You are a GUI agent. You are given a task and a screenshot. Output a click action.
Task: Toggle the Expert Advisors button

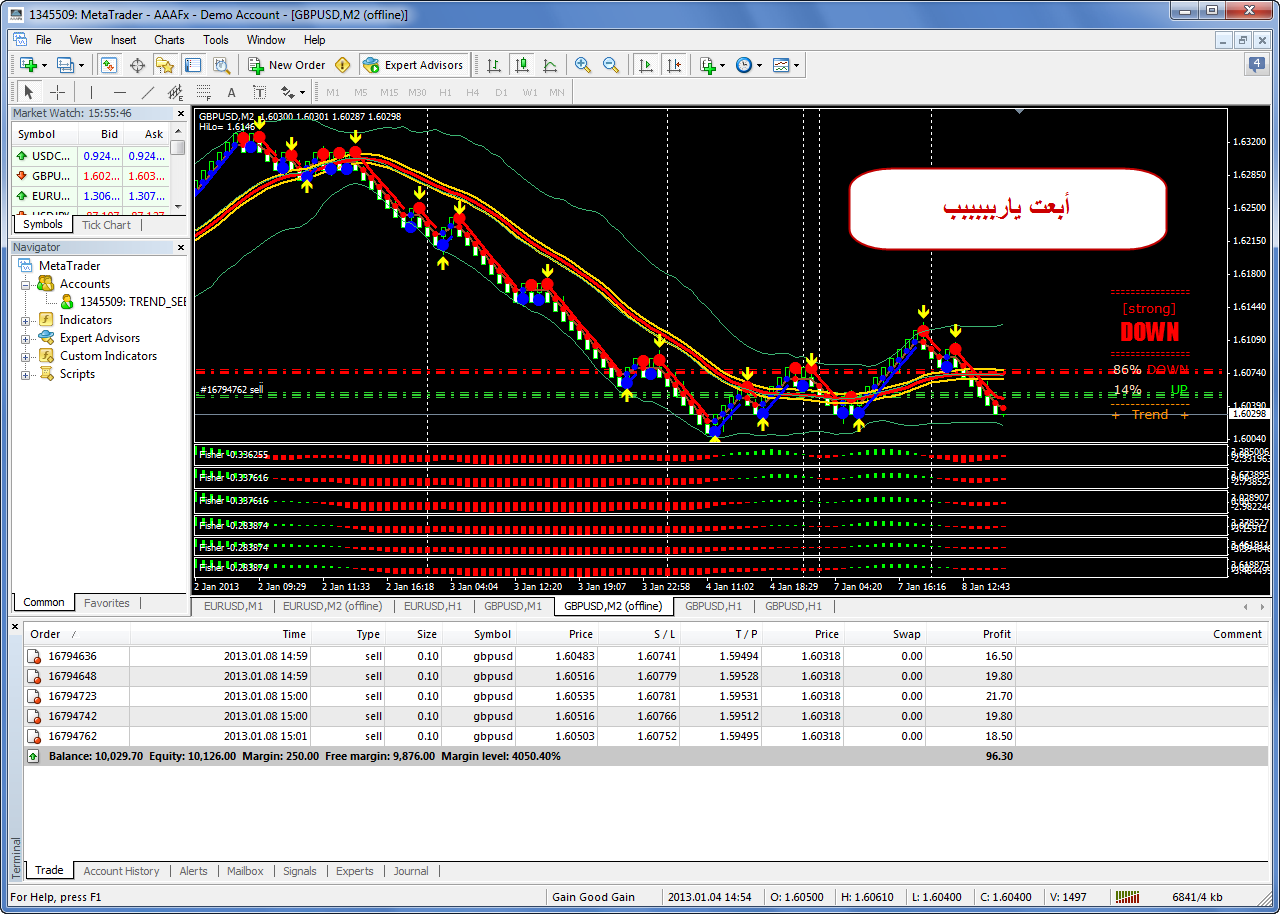coord(413,65)
